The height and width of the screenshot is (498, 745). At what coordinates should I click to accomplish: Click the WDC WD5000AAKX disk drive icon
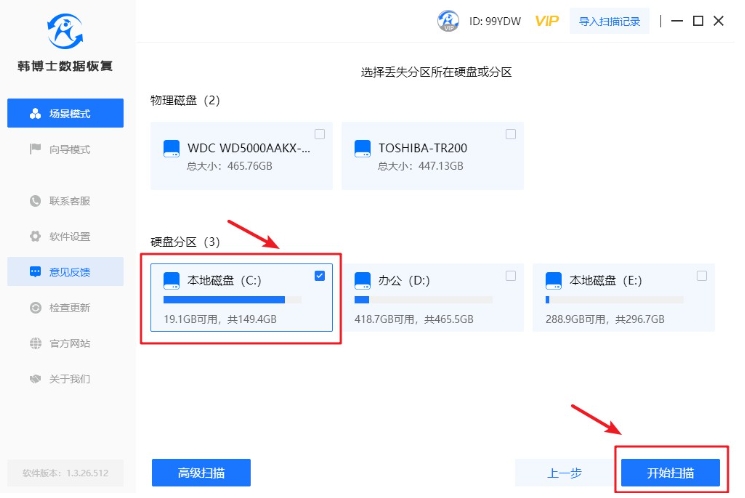171,148
